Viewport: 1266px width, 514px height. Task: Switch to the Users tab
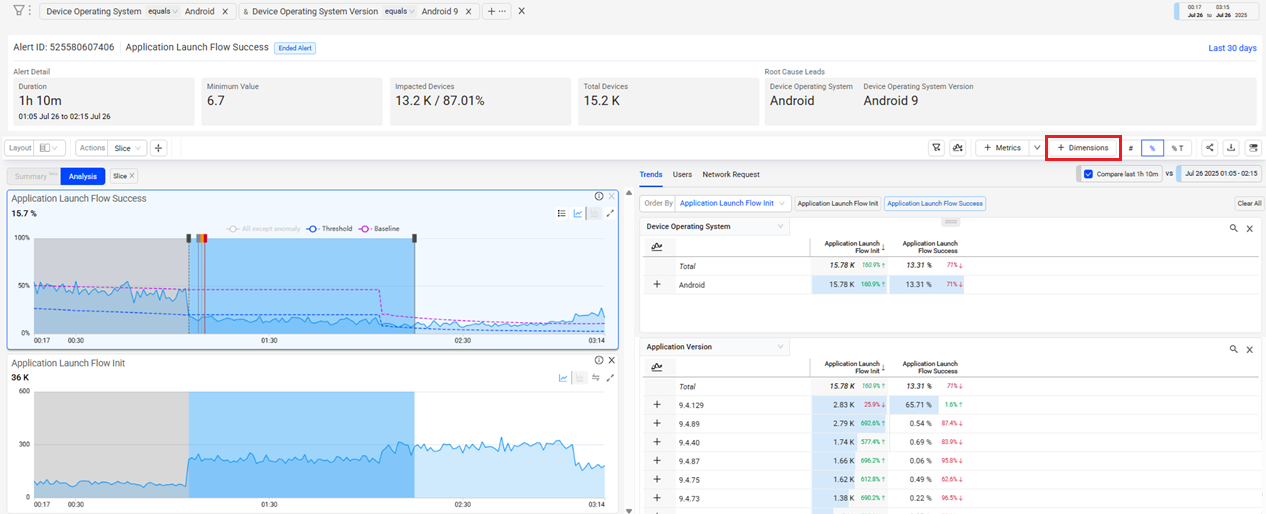point(682,174)
